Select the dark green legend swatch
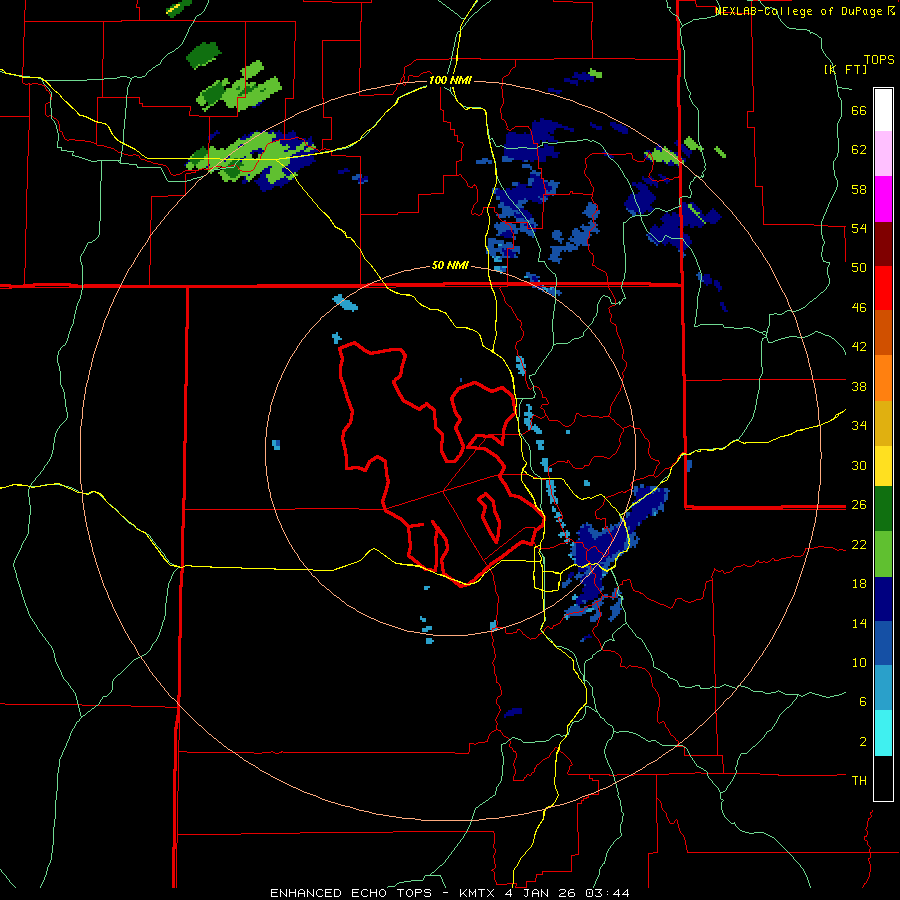 point(883,509)
